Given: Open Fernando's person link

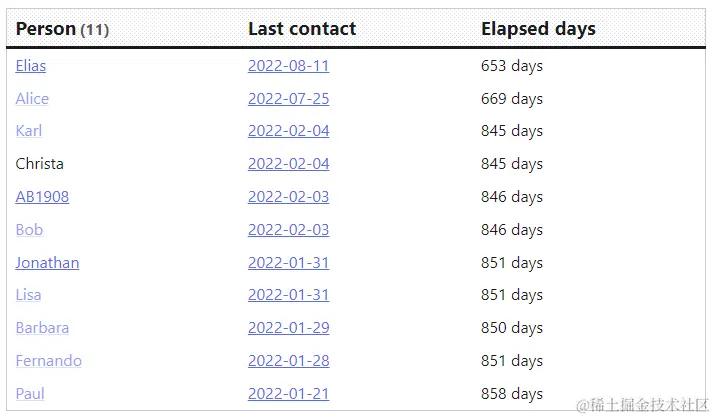Looking at the screenshot, I should coord(48,361).
